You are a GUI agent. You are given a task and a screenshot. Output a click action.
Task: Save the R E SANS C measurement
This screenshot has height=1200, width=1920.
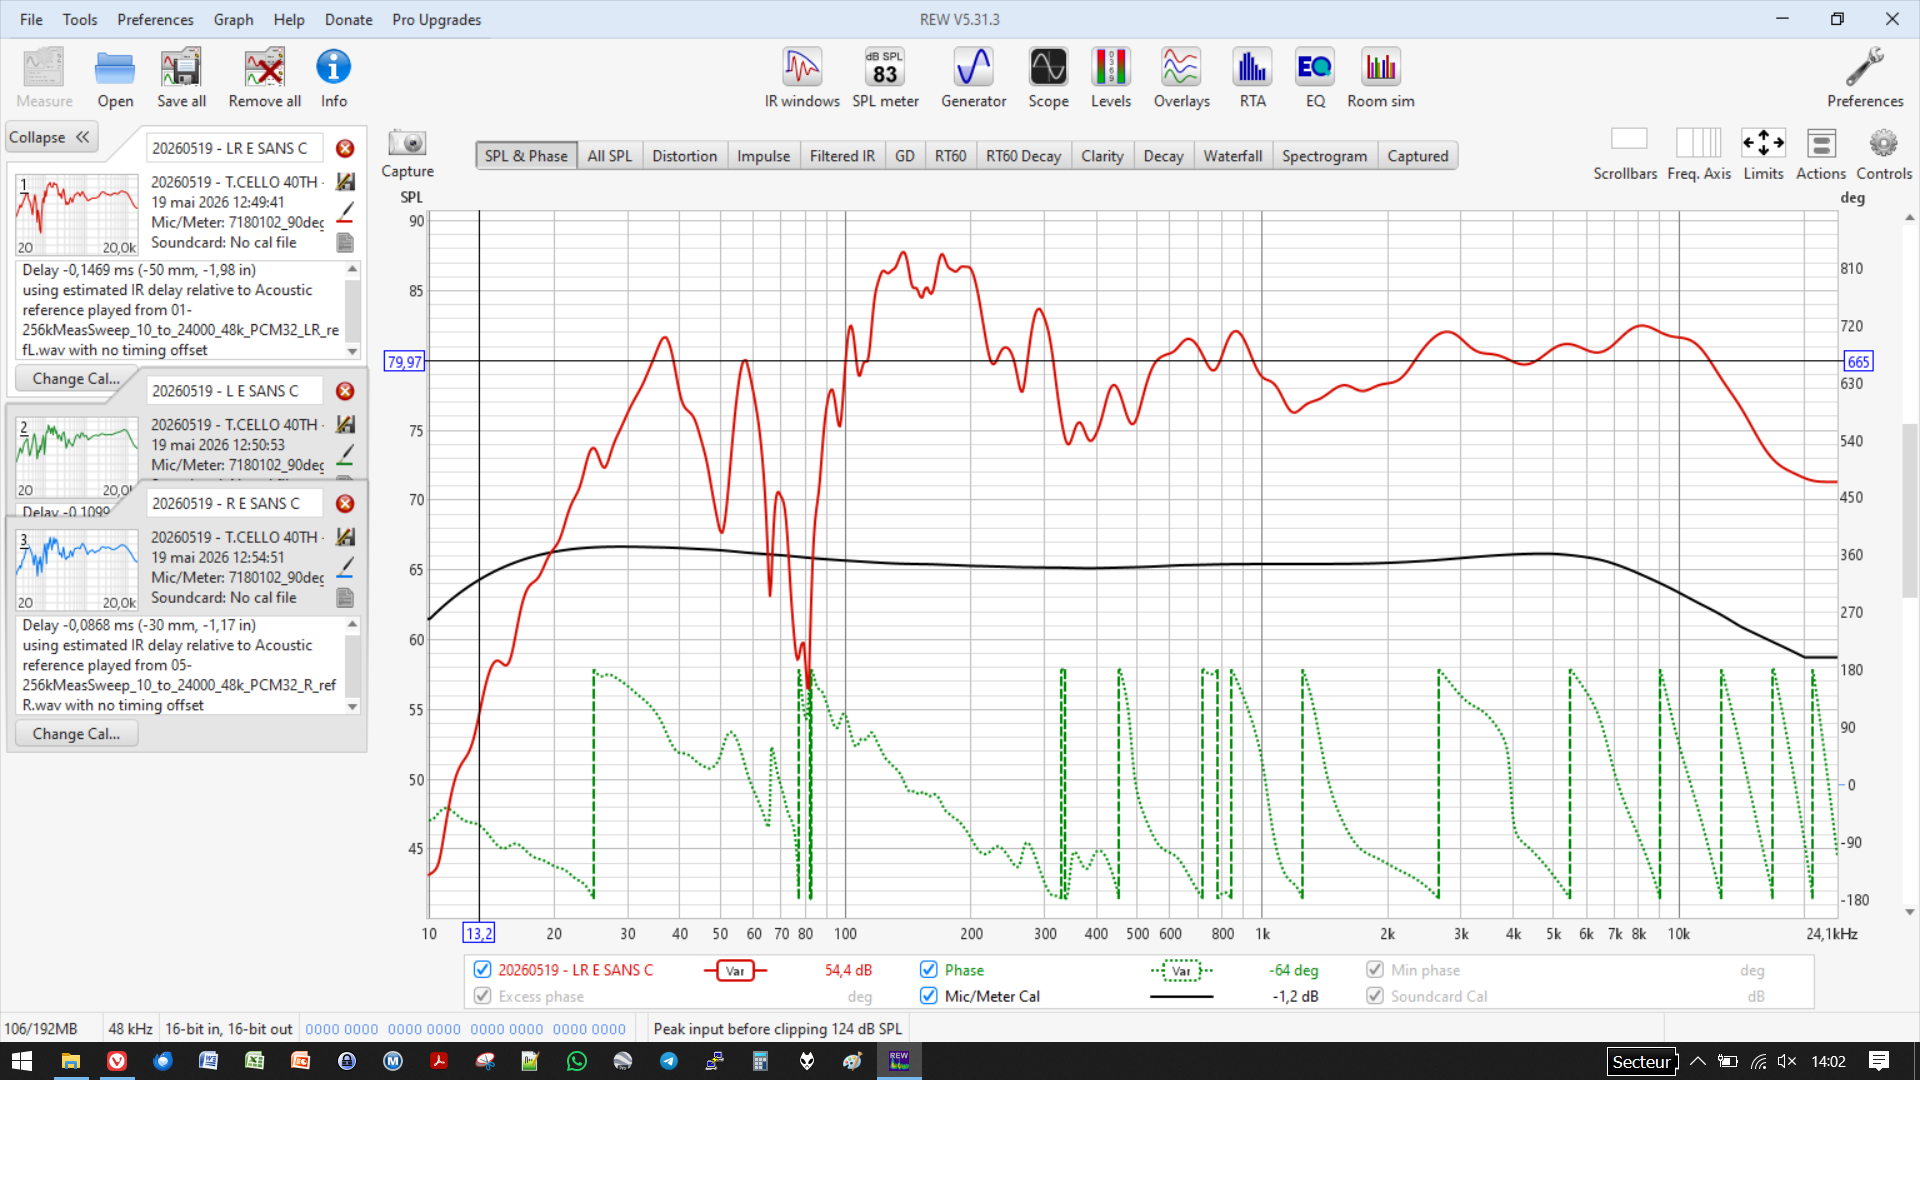345,537
